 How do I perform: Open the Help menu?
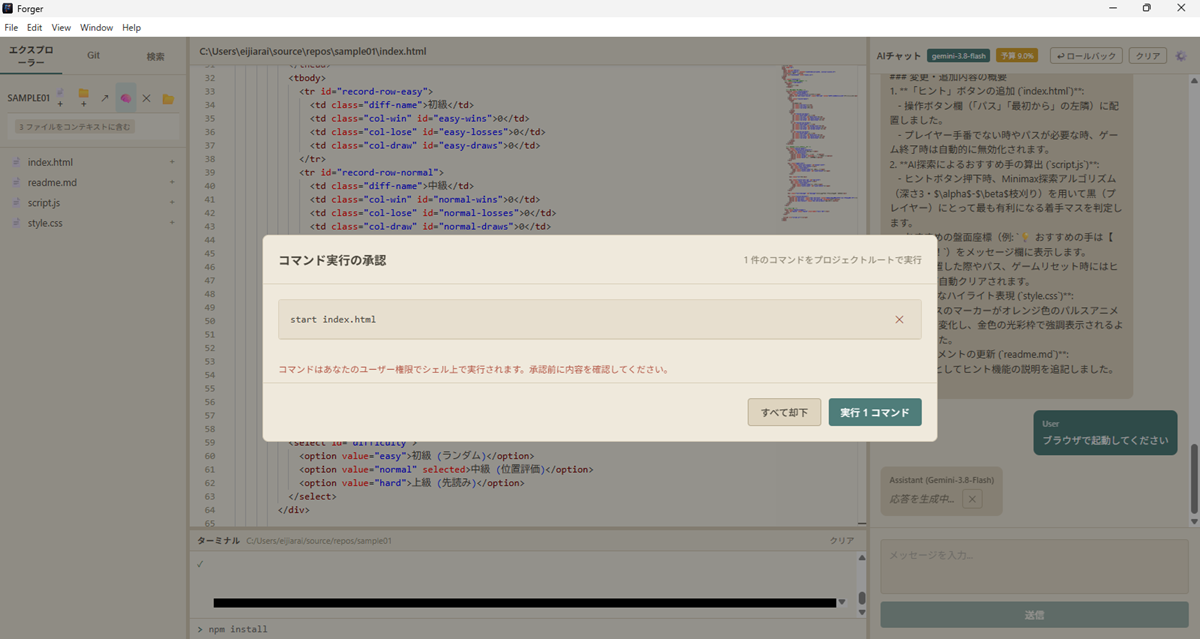tap(131, 28)
